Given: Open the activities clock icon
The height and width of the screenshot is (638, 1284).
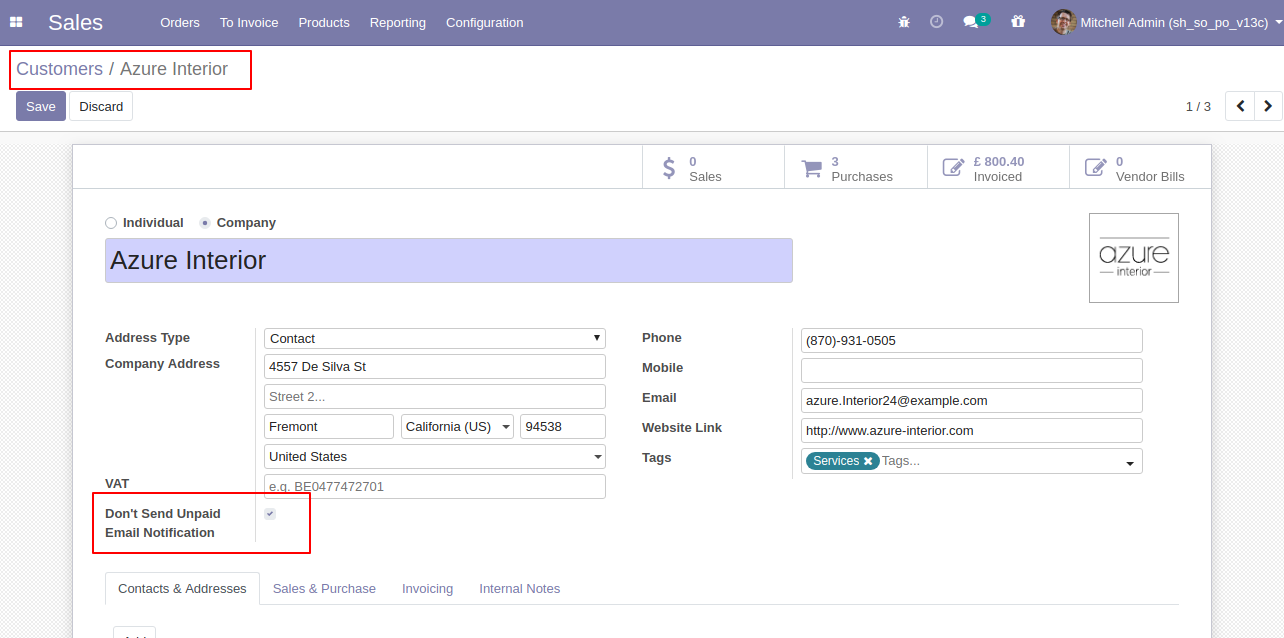Looking at the screenshot, I should [x=936, y=22].
